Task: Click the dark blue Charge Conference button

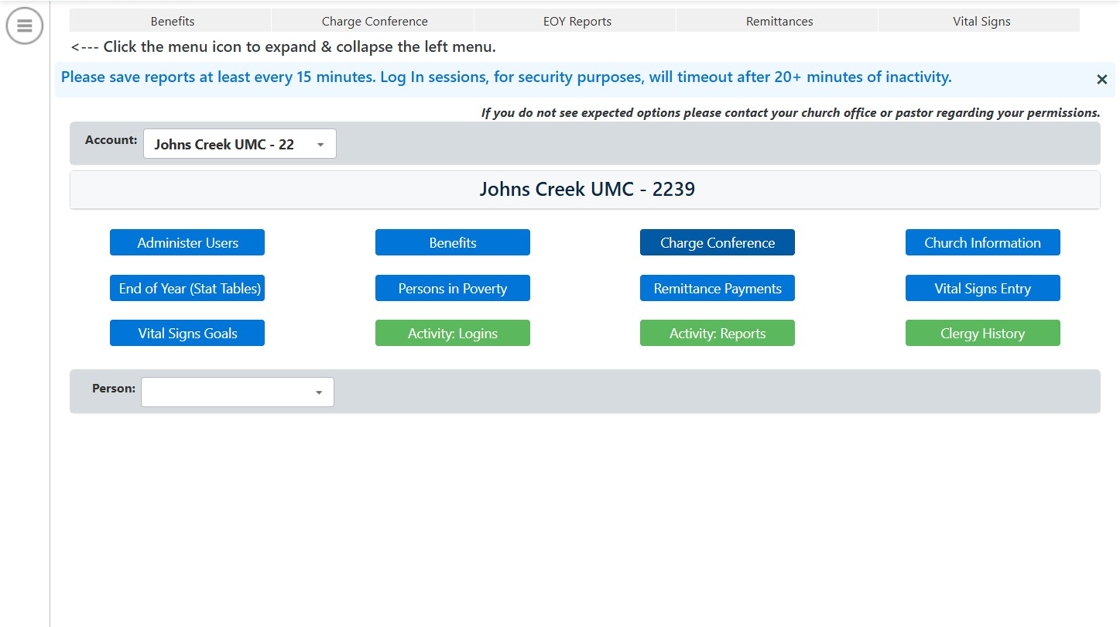Action: coord(717,243)
